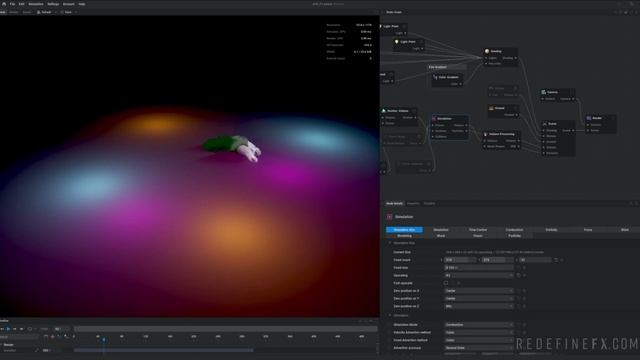Viewport: 640px width, 360px height.
Task: Collapse the Simulation size section
Action: 390,243
